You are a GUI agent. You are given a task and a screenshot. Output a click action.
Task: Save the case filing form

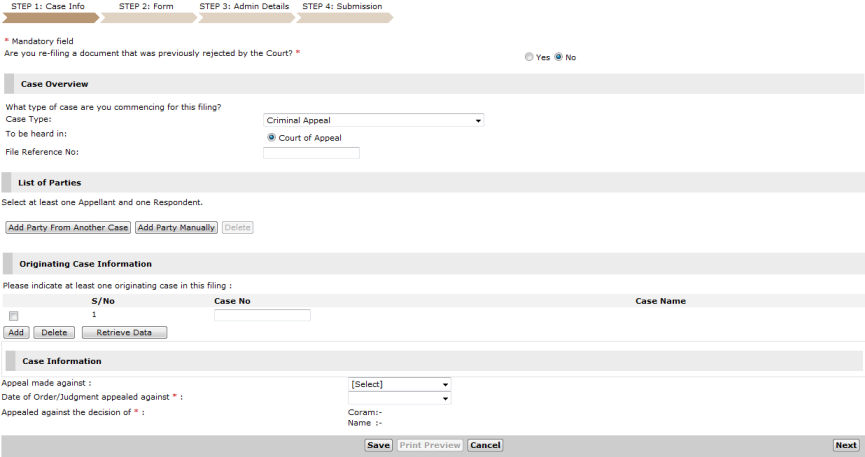tap(378, 445)
